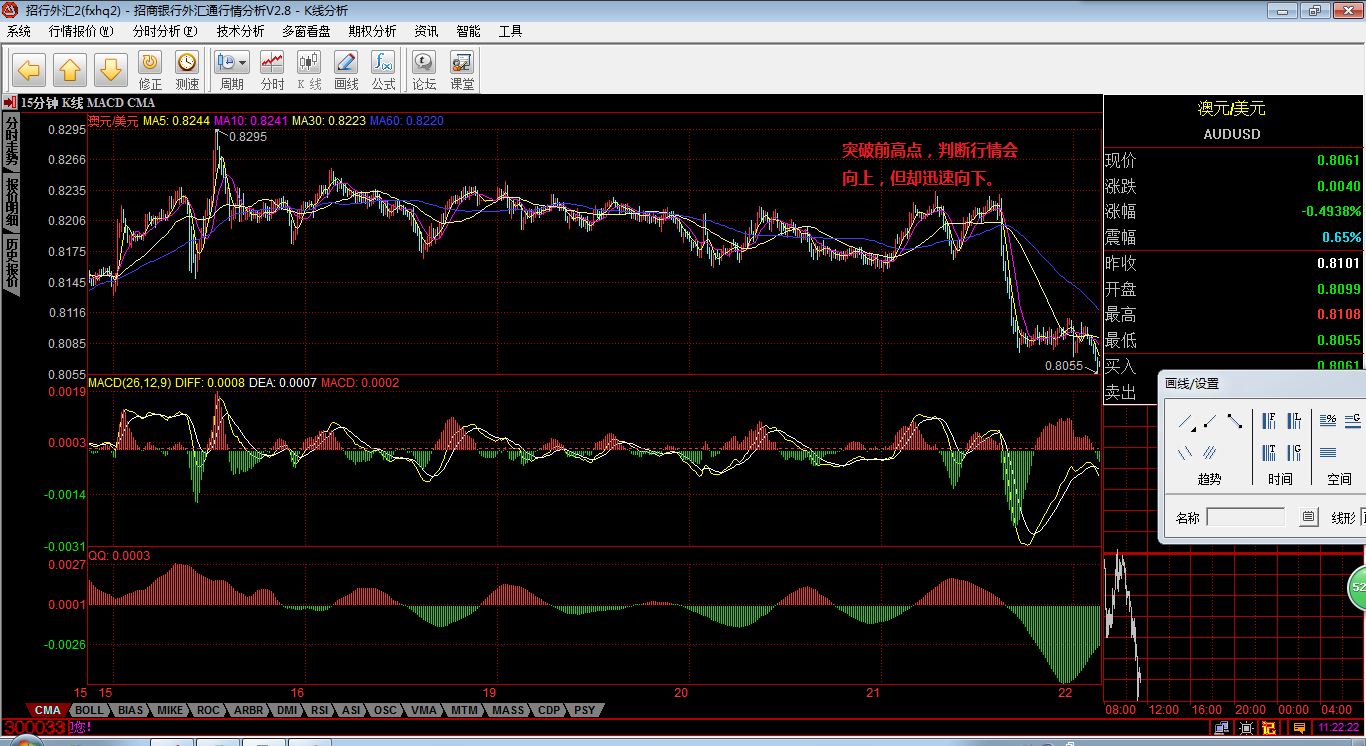
Task: Switch to the VMA indicator tab
Action: pos(424,710)
